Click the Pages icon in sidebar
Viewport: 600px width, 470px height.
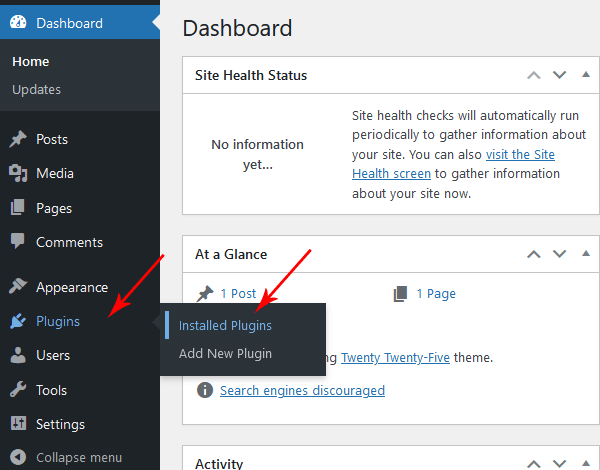pos(18,208)
